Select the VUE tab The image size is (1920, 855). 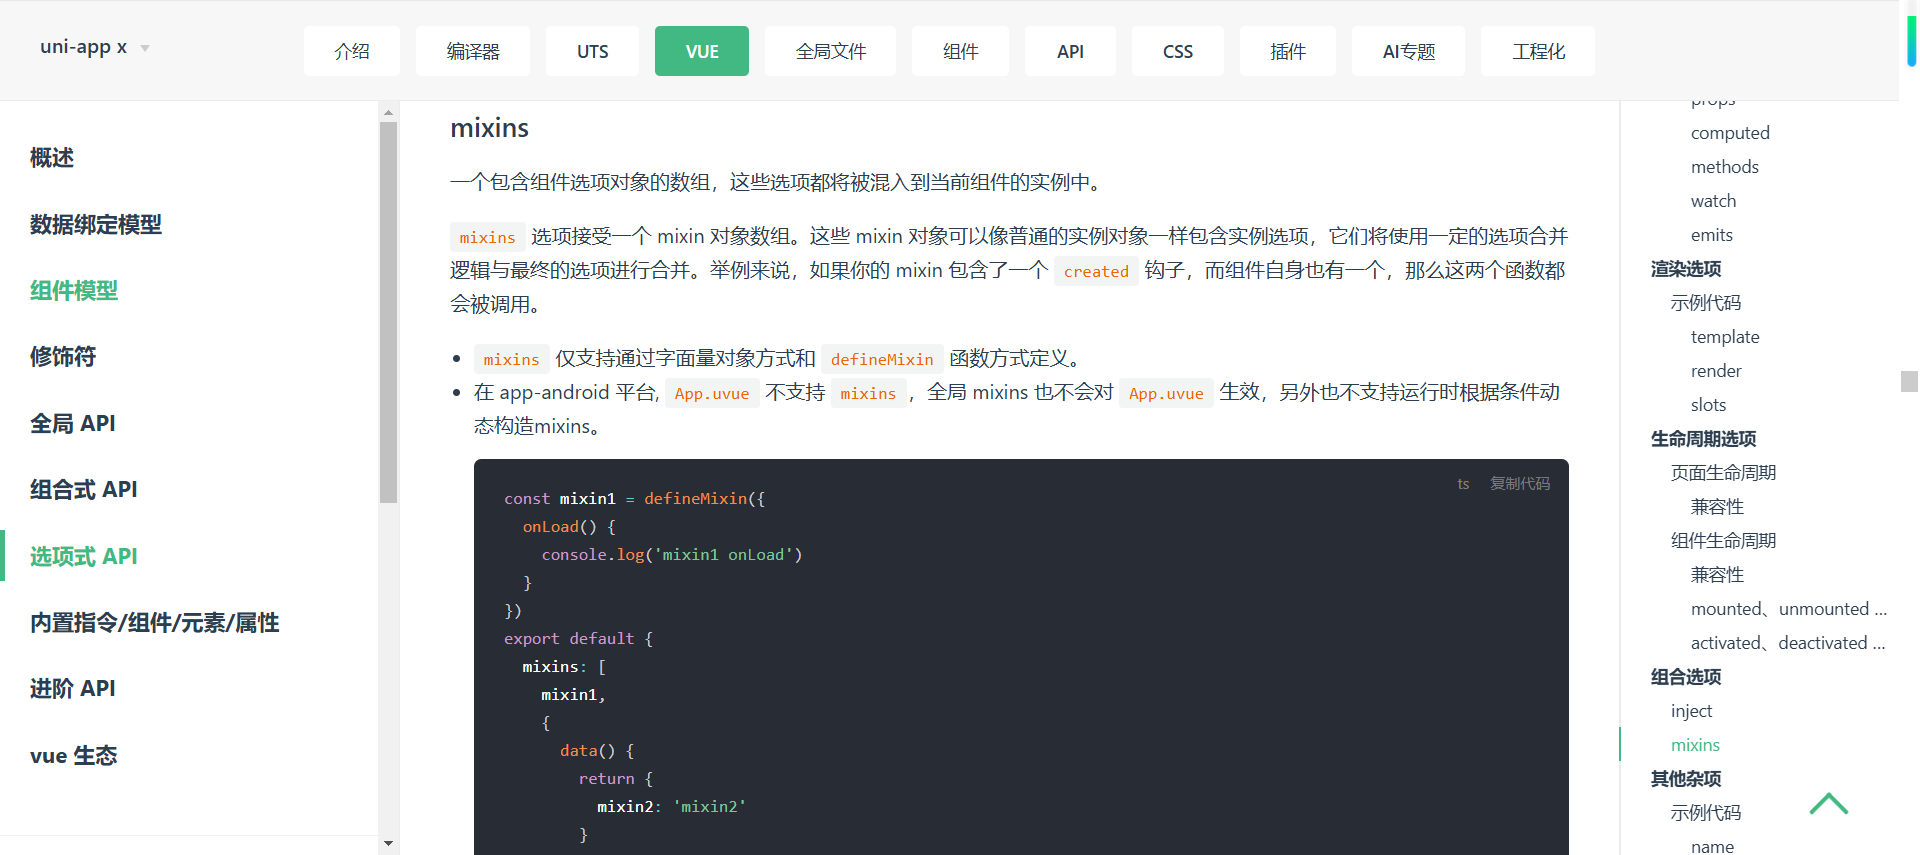point(702,51)
